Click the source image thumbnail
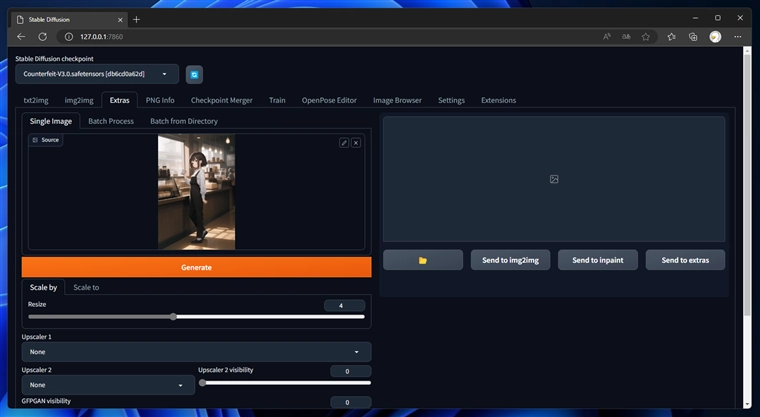Image resolution: width=760 pixels, height=417 pixels. (x=196, y=192)
